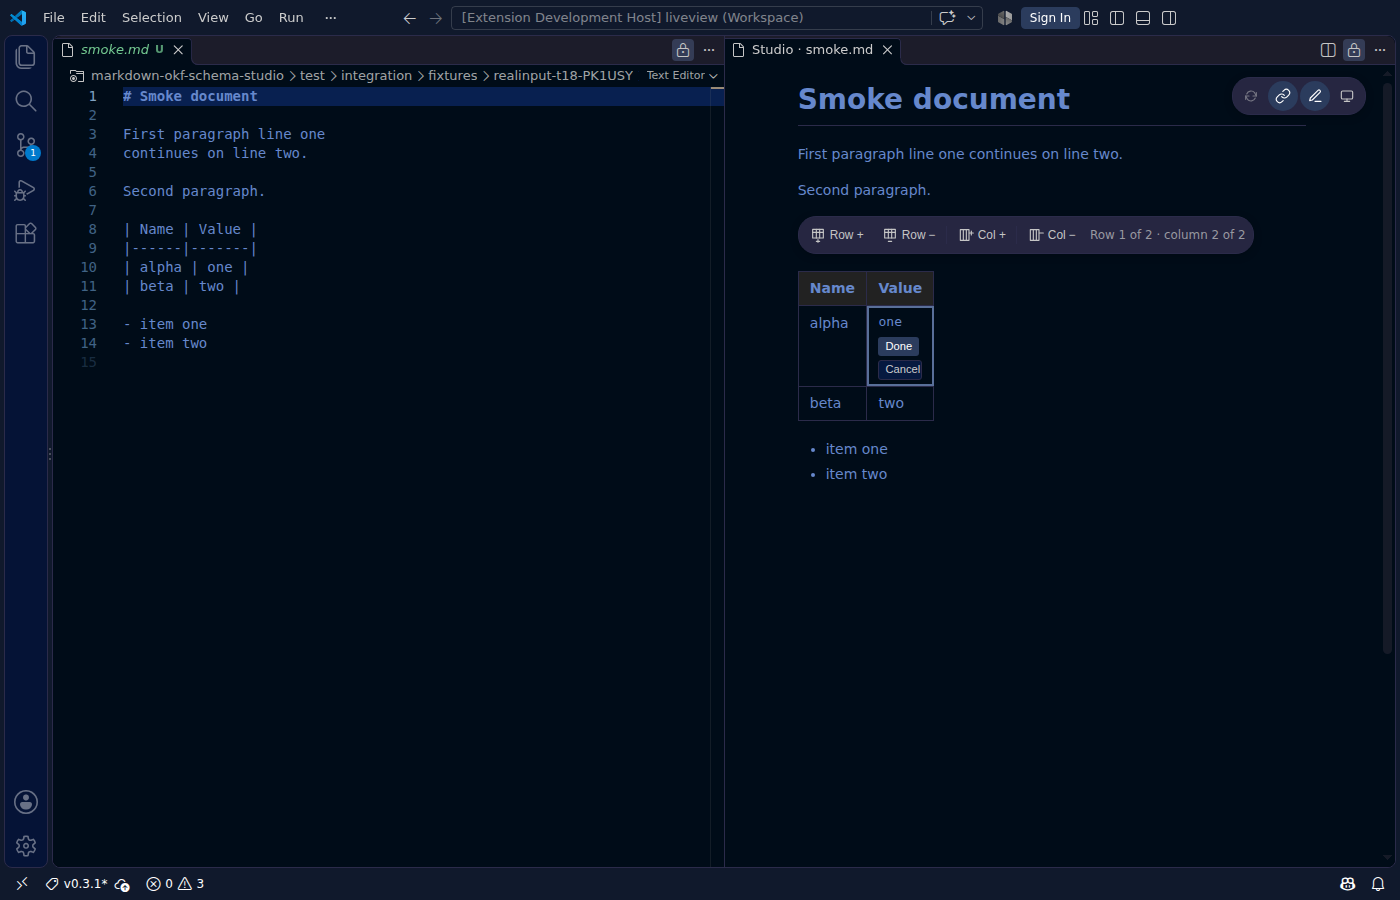This screenshot has height=900, width=1400.
Task: Open the Explorer view in activity bar
Action: [x=26, y=57]
